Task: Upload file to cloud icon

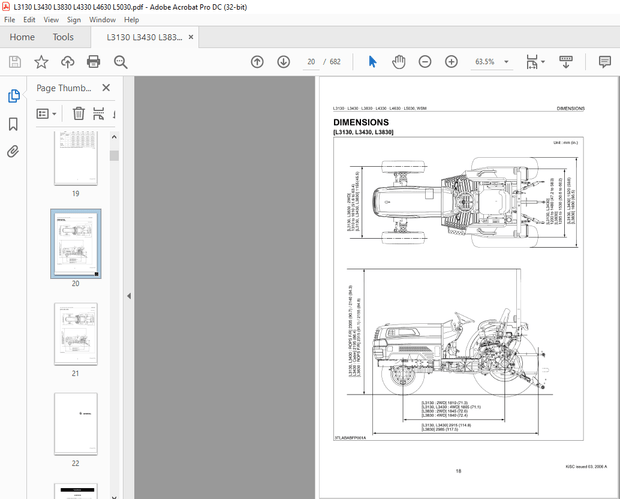Action: [x=68, y=62]
